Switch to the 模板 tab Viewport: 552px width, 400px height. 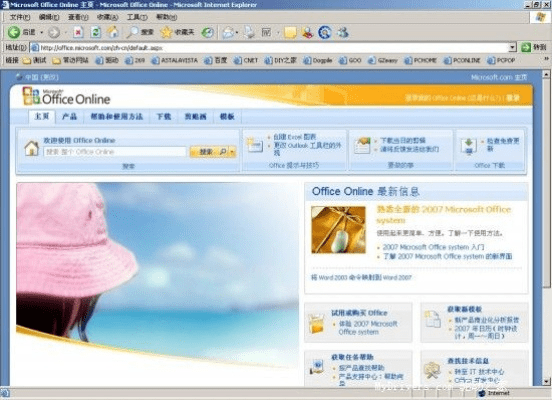[227, 117]
